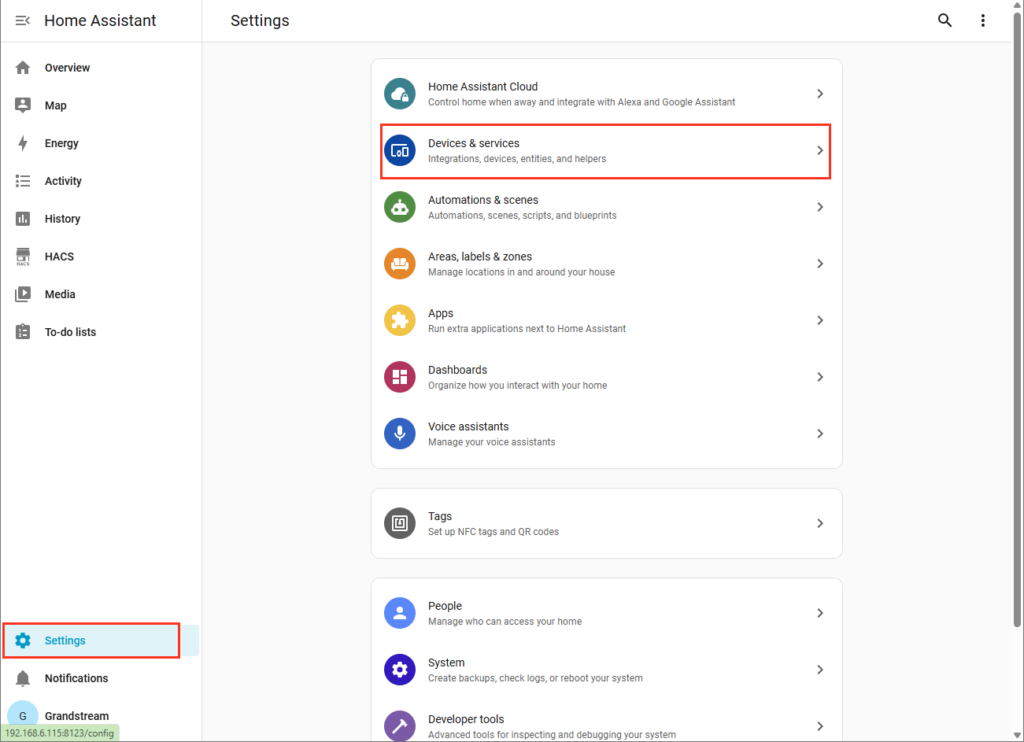1024x742 pixels.
Task: Click the System gear icon
Action: 400,669
